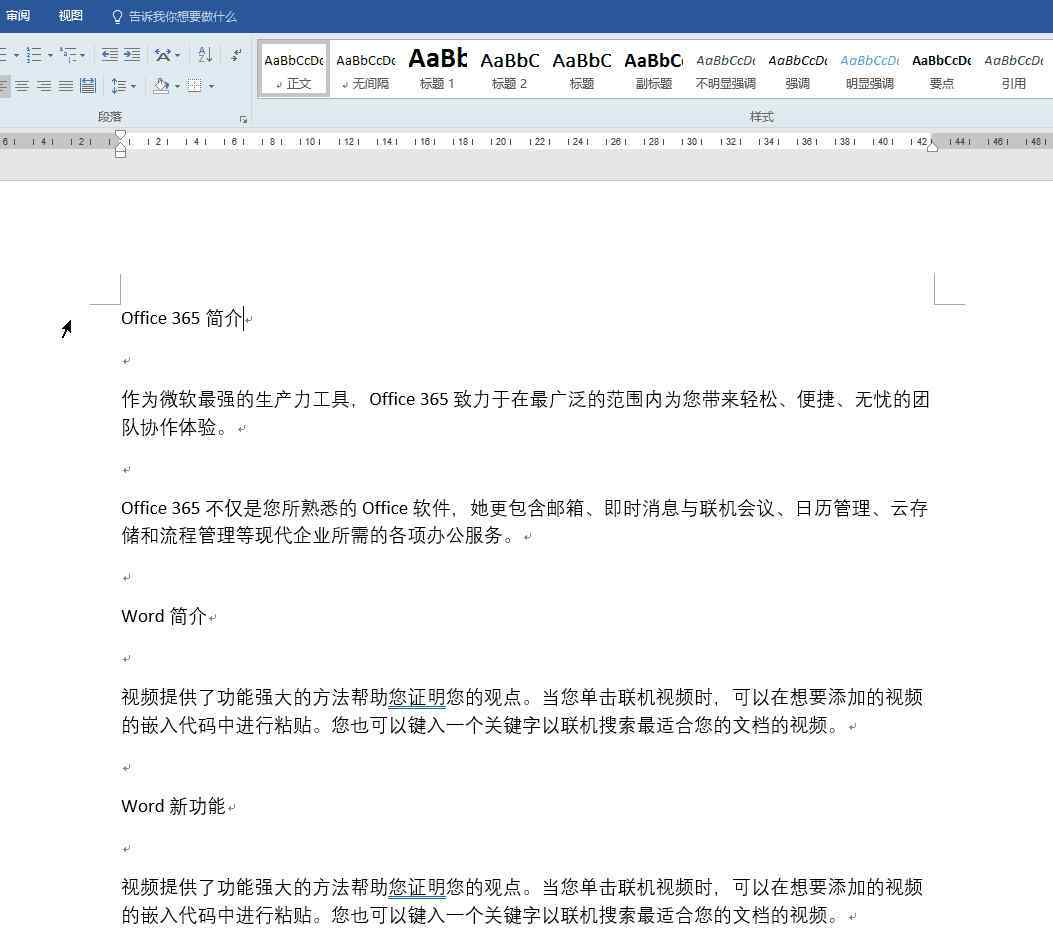Click the numbered list icon
The height and width of the screenshot is (933, 1053).
[x=34, y=55]
